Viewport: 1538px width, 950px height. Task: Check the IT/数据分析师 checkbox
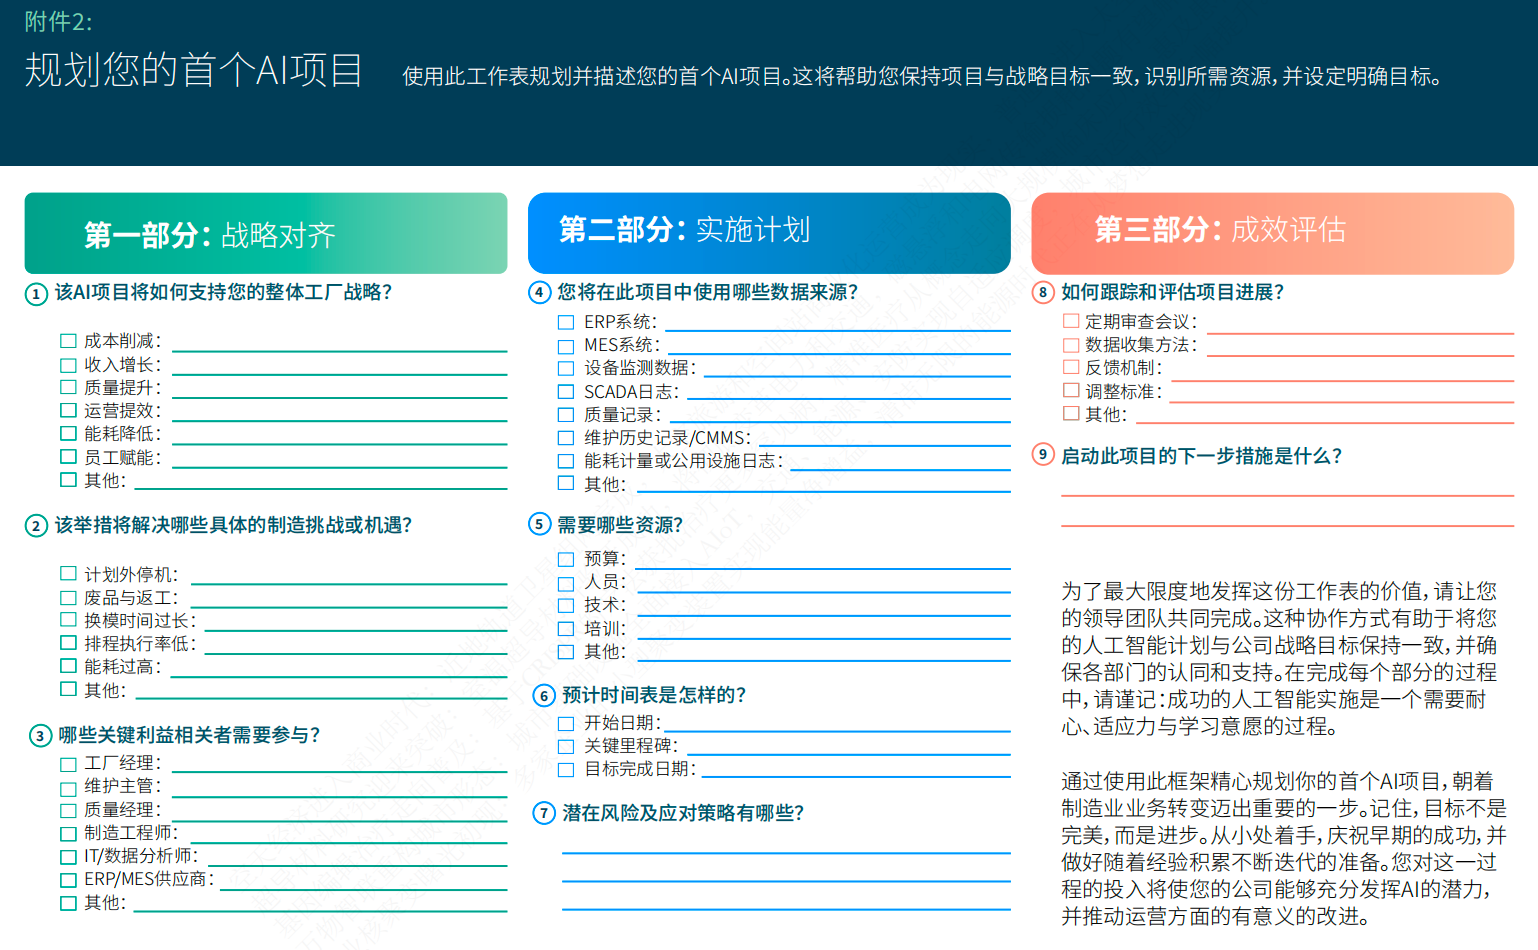pyautogui.click(x=68, y=856)
